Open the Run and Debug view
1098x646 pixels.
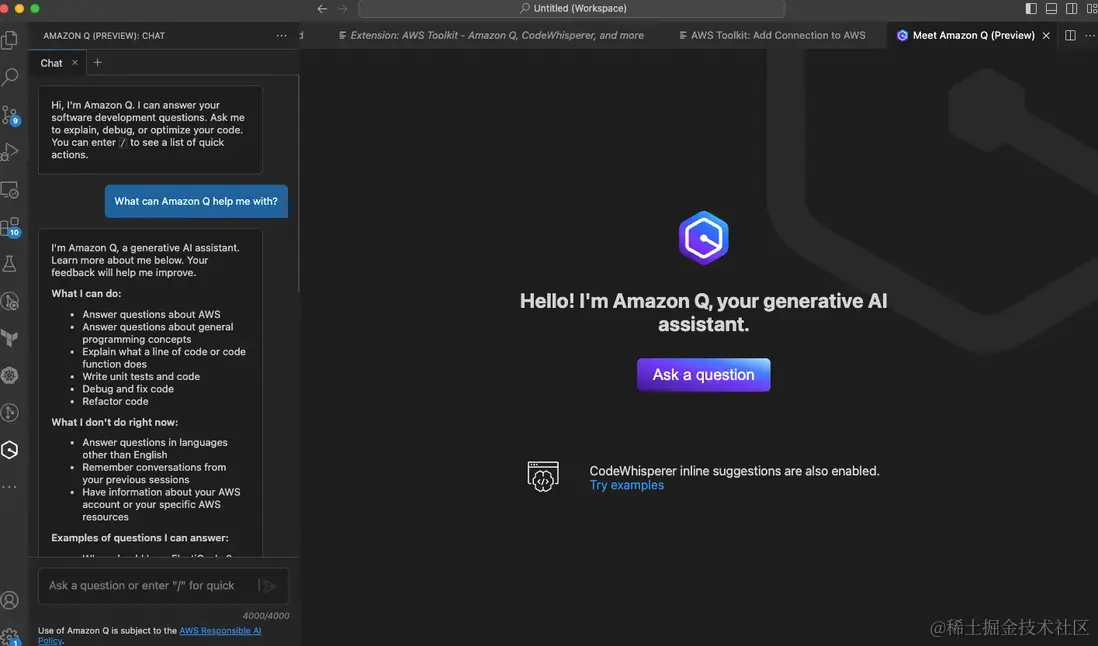click(x=10, y=152)
